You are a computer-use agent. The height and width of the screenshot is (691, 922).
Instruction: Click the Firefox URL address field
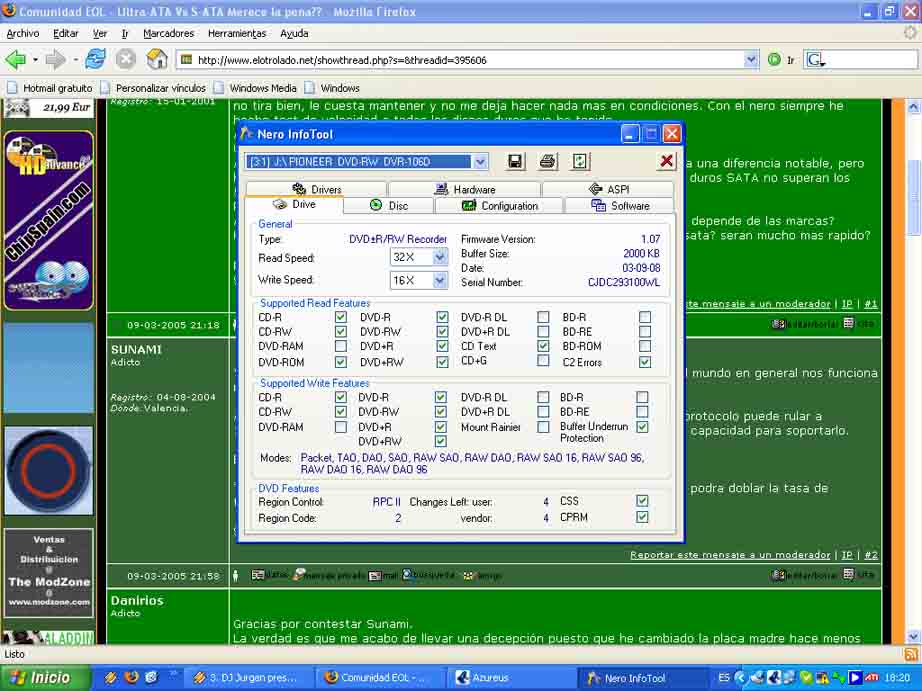(468, 60)
